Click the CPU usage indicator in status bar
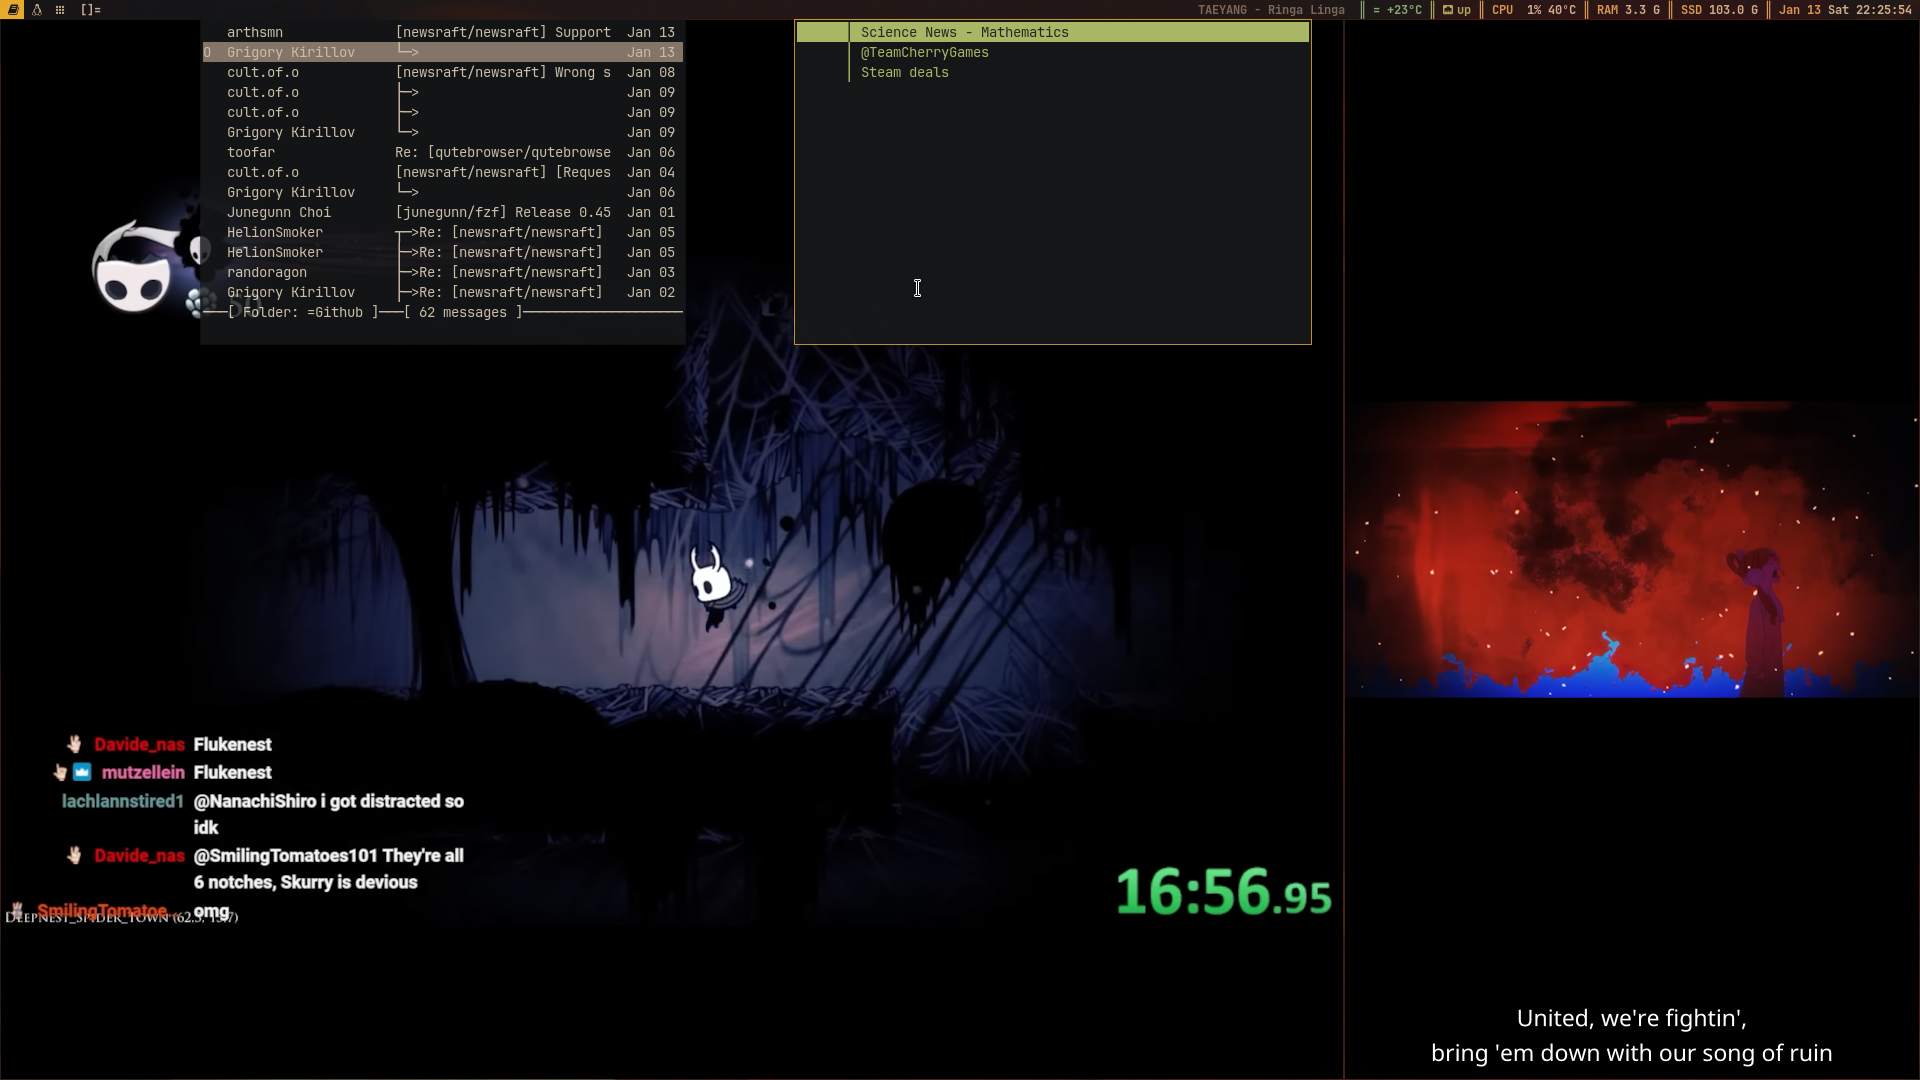 (x=1533, y=10)
